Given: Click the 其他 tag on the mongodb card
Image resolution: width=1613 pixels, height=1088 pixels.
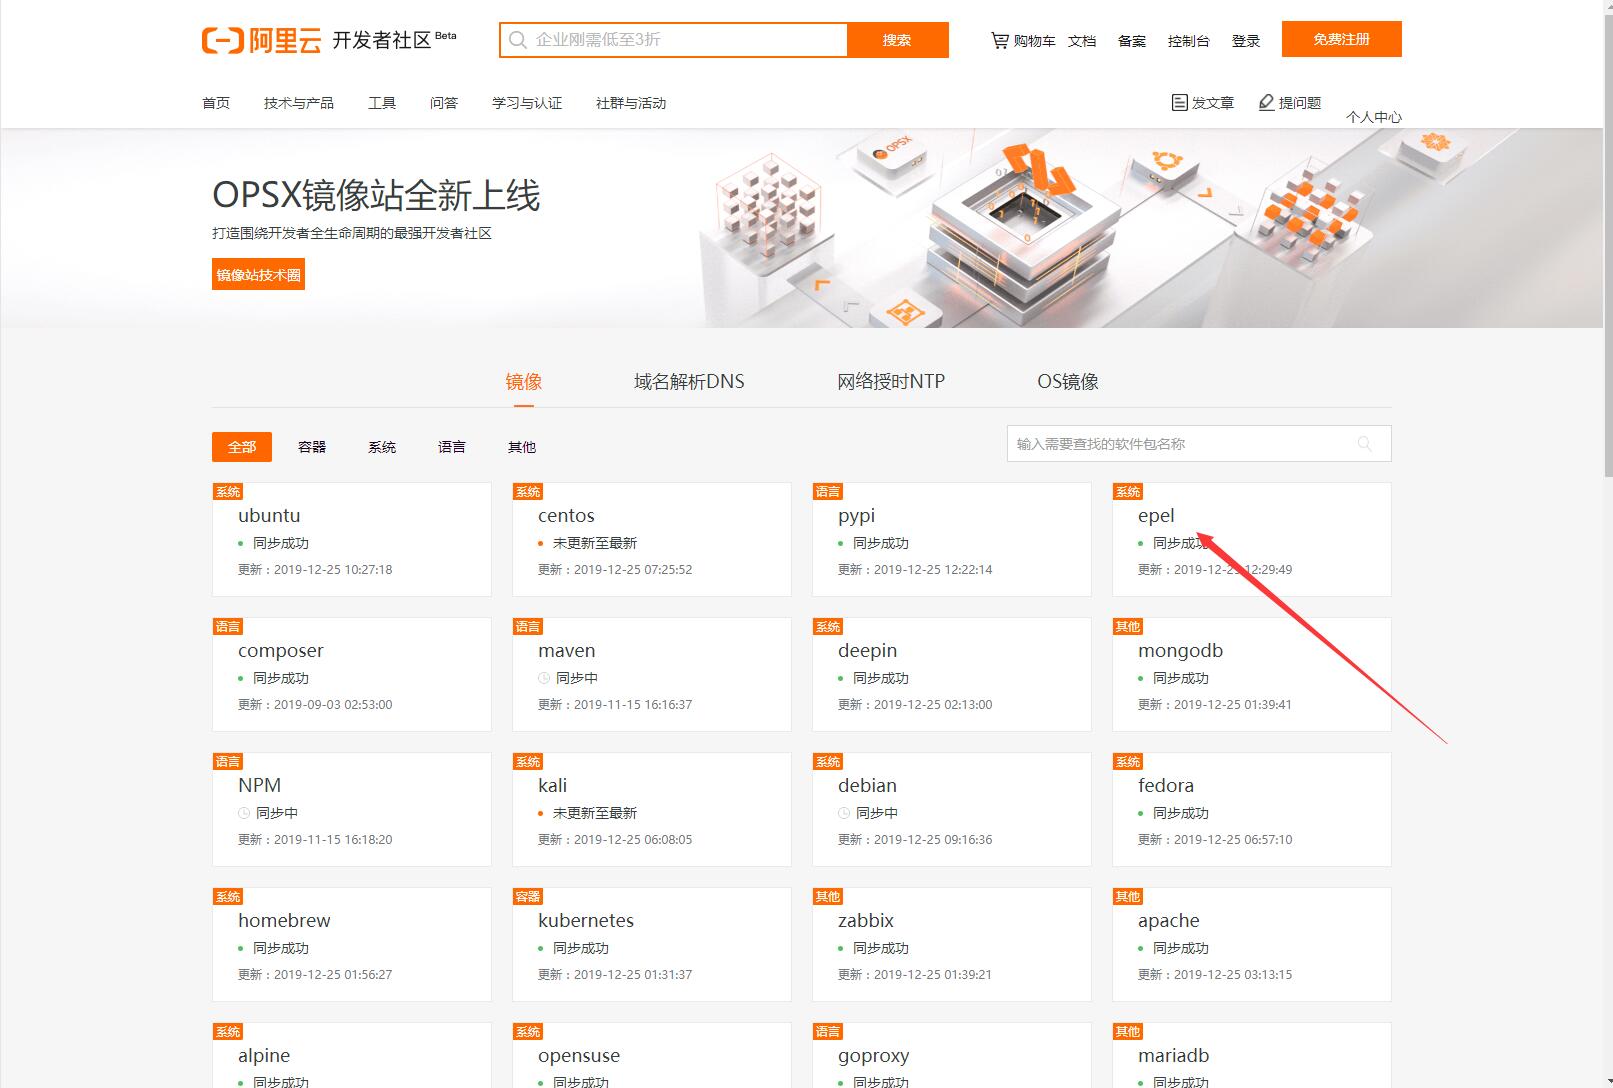Looking at the screenshot, I should [x=1128, y=626].
